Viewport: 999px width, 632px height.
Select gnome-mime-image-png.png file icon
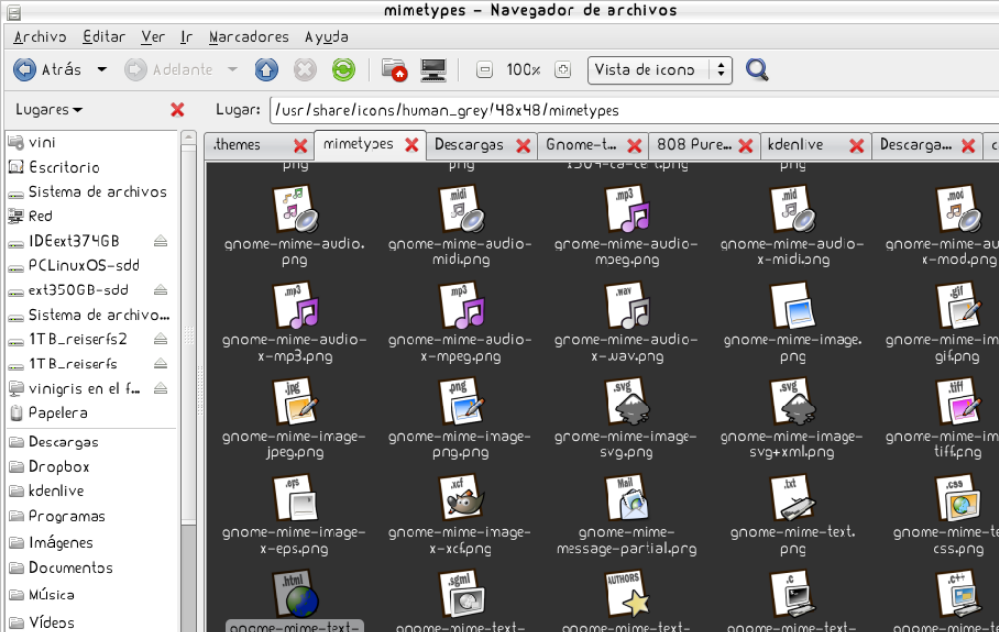[x=461, y=401]
